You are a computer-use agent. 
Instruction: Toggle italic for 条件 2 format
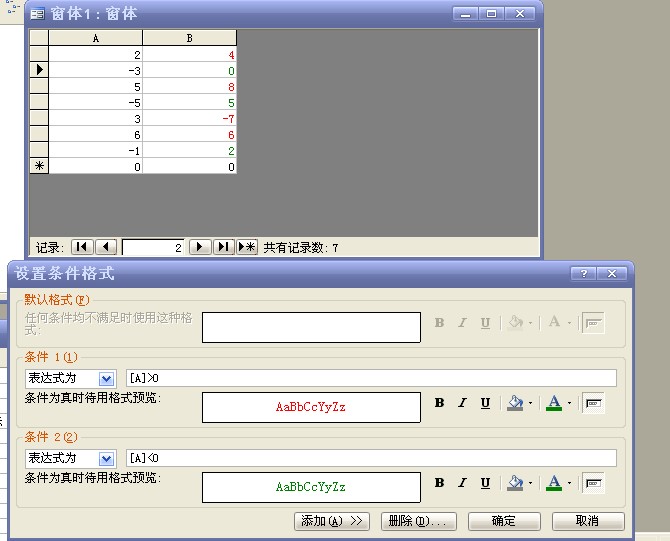pos(462,483)
